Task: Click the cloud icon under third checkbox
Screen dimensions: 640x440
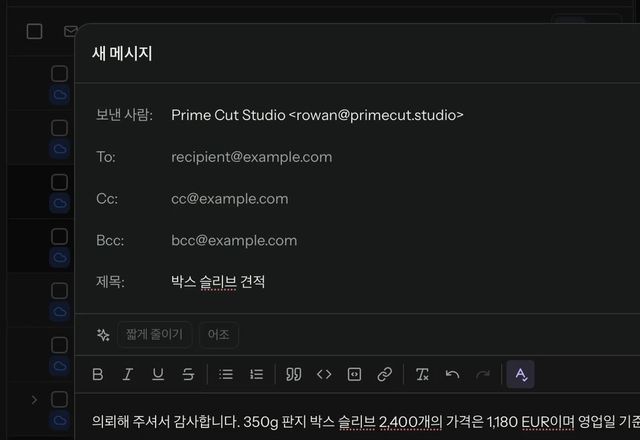Action: 60,204
